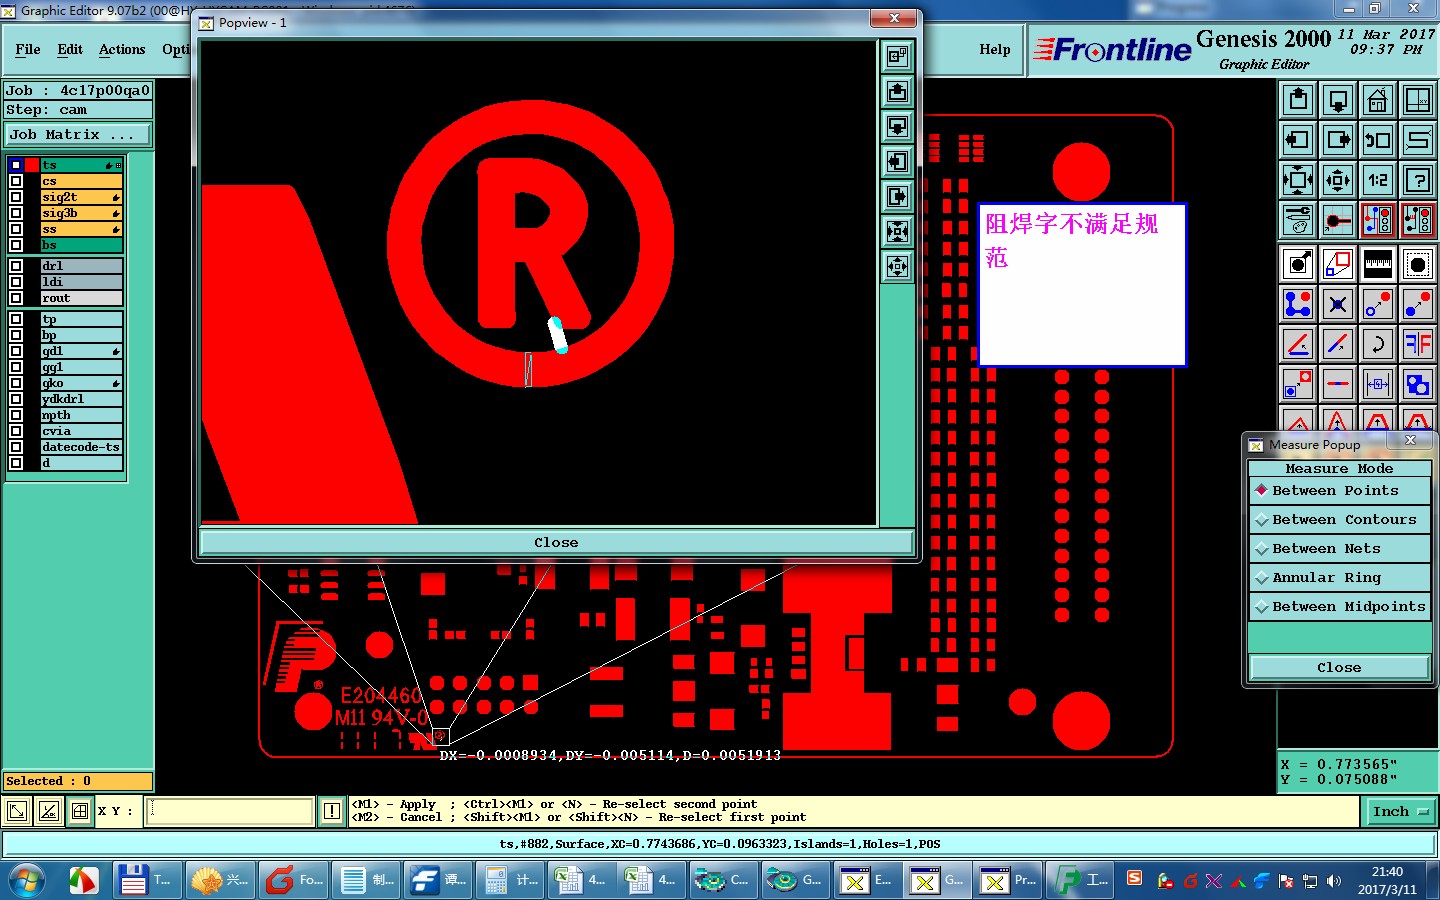This screenshot has height=900, width=1440.
Task: Click the dimension width icon
Action: 1378,384
